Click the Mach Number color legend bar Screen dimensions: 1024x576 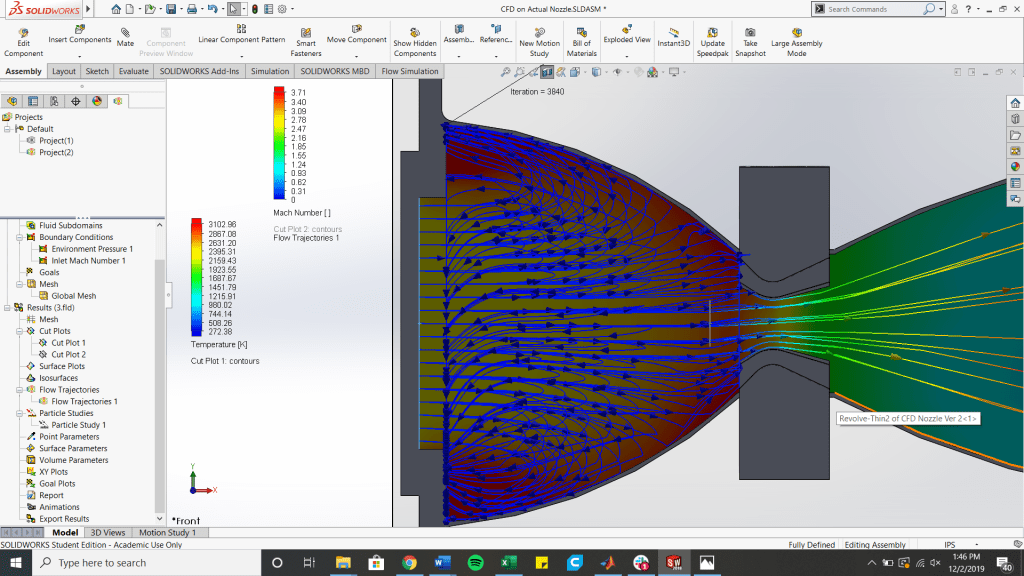click(279, 143)
